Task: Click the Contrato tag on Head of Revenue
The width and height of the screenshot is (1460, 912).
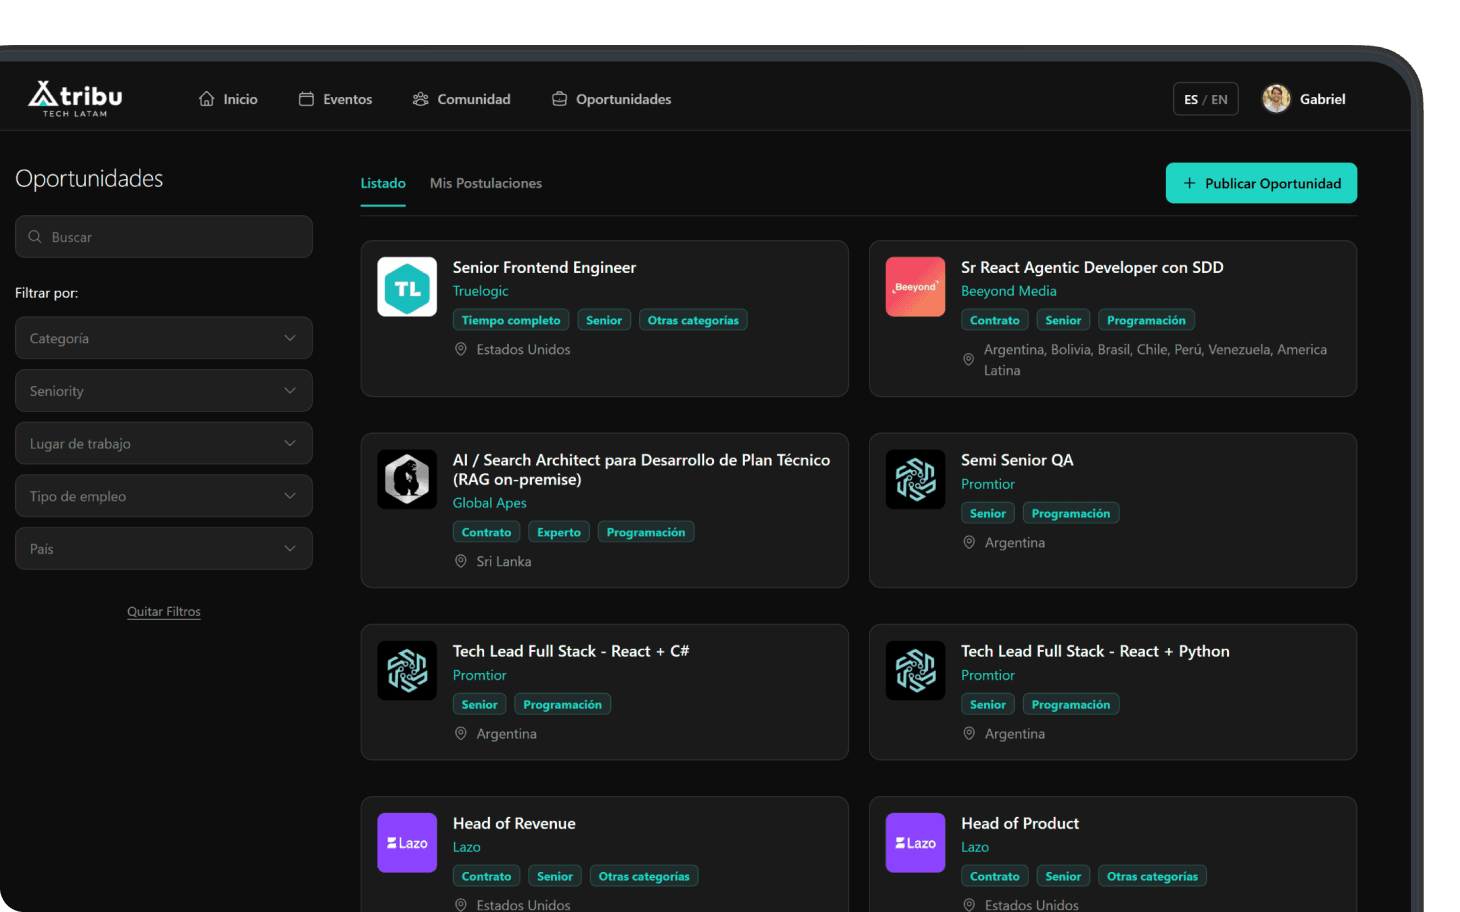Action: [x=486, y=876]
